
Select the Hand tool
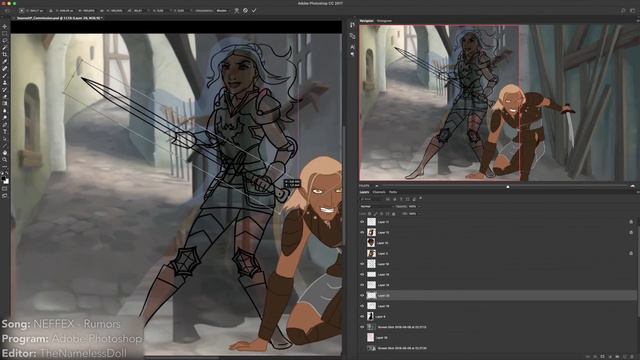(4, 153)
